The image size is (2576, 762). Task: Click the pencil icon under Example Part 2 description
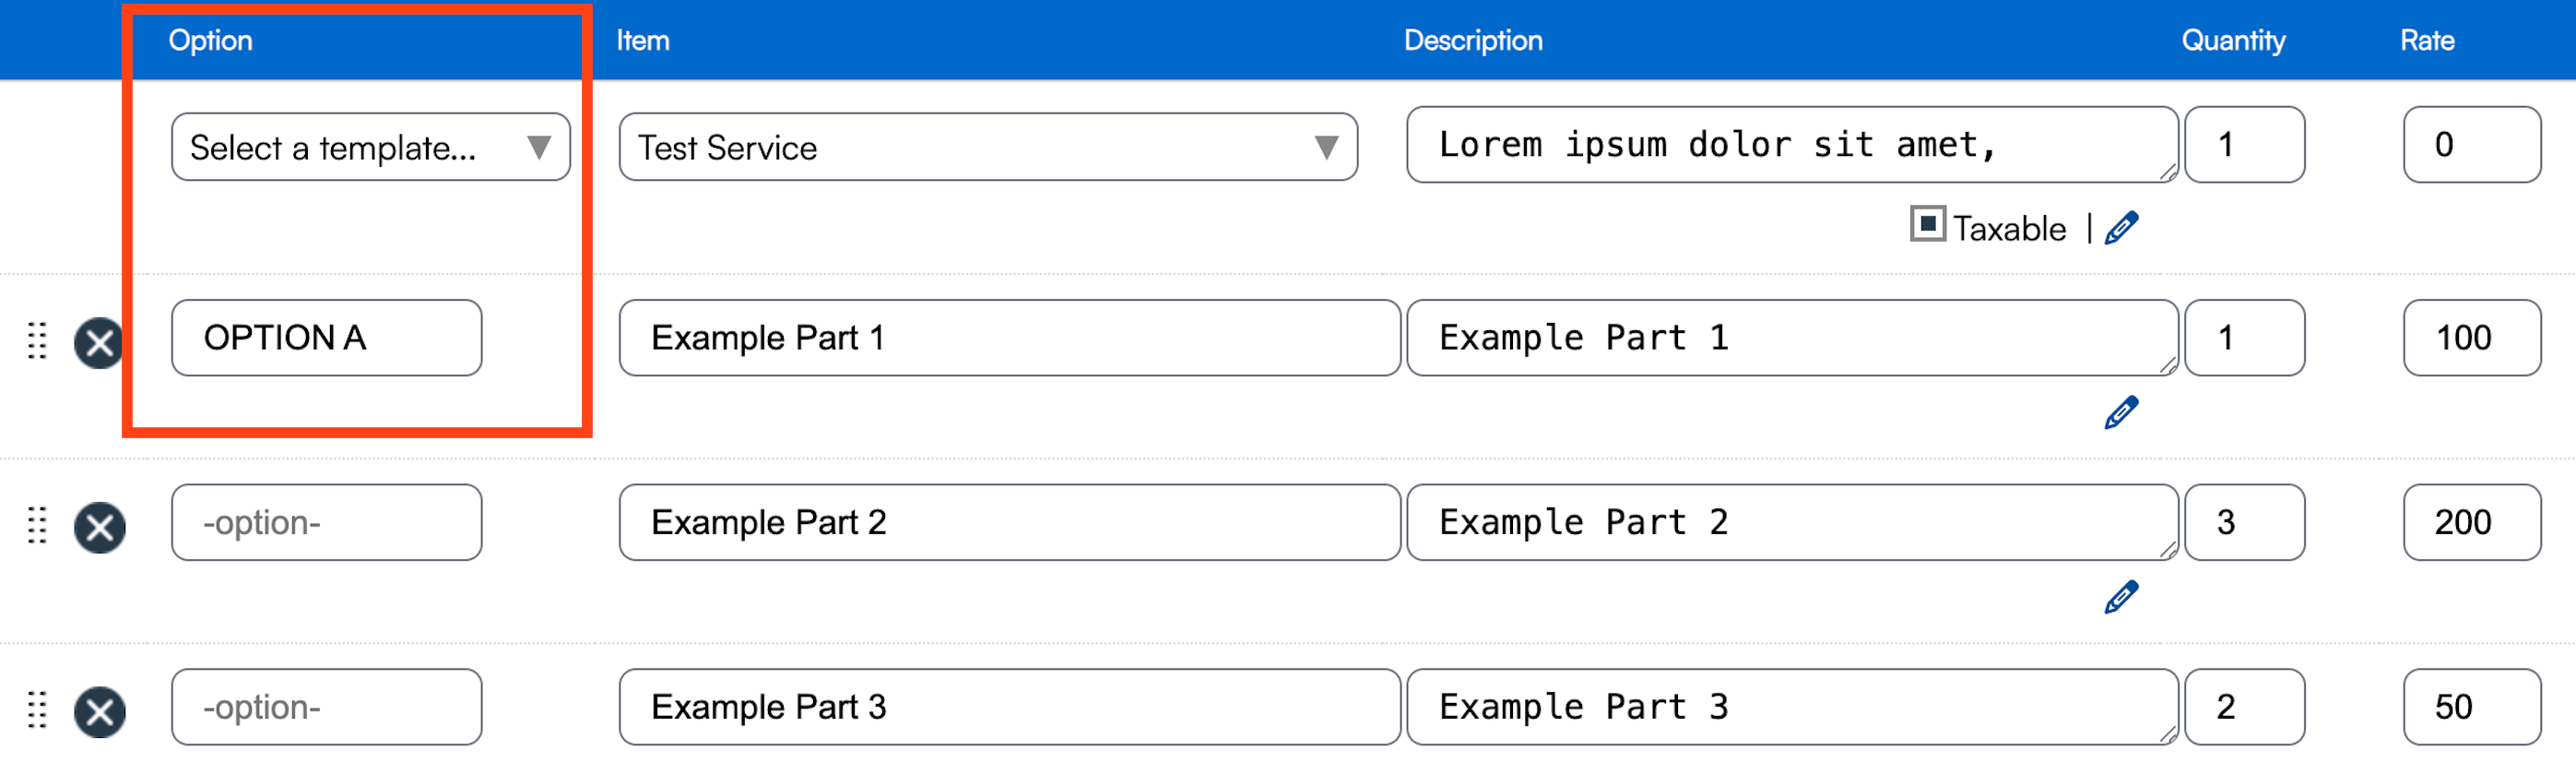coord(2121,597)
